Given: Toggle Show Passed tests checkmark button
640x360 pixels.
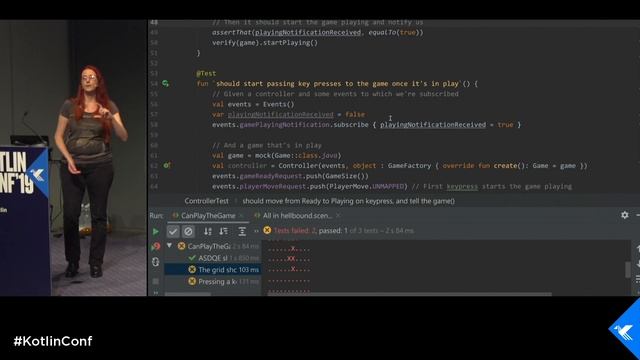Looking at the screenshot, I should click(x=173, y=231).
